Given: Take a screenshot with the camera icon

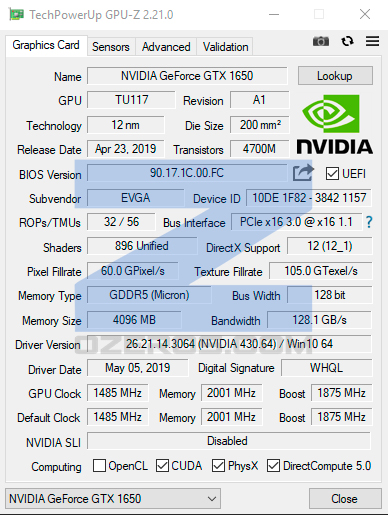Looking at the screenshot, I should click(321, 41).
